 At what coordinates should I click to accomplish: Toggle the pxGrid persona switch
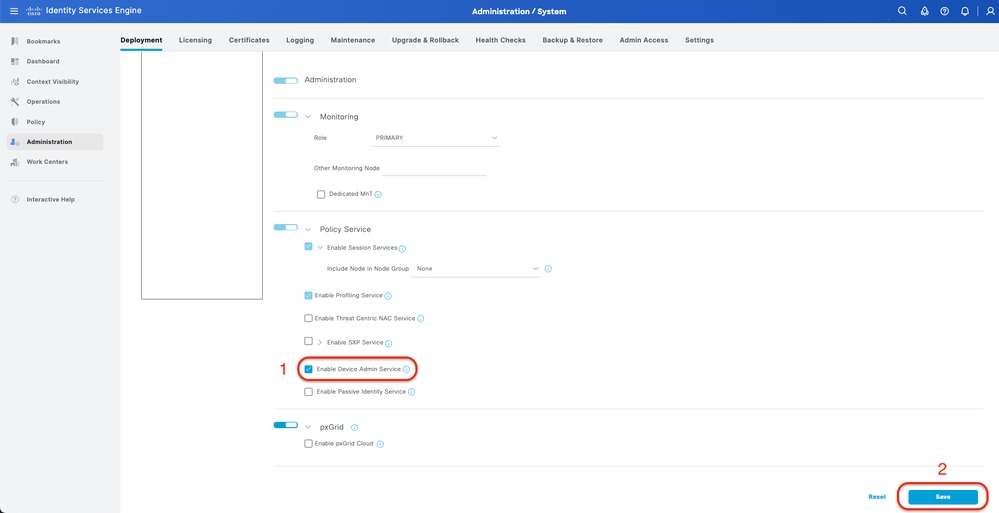pyautogui.click(x=285, y=425)
